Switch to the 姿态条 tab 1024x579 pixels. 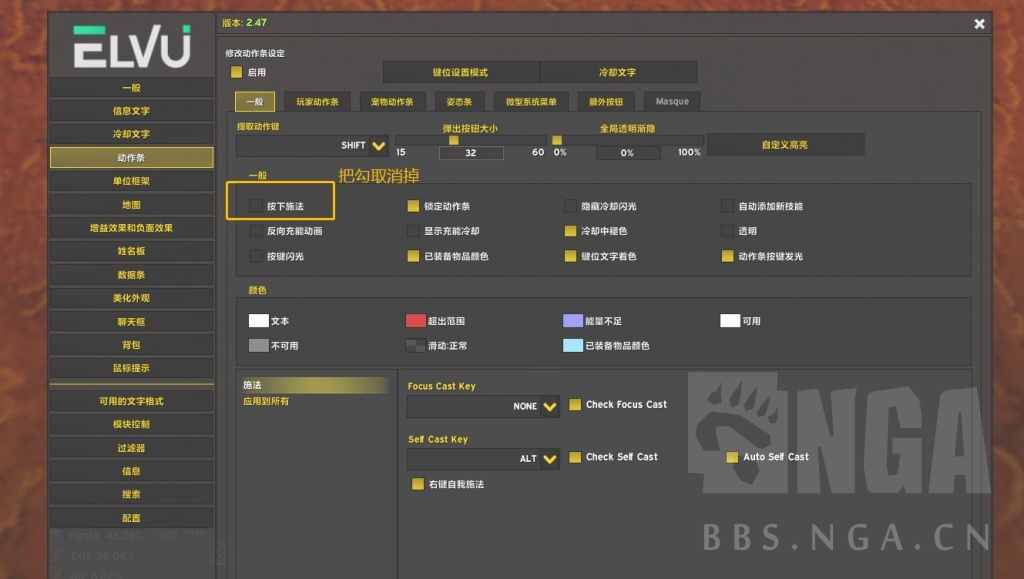coord(459,101)
